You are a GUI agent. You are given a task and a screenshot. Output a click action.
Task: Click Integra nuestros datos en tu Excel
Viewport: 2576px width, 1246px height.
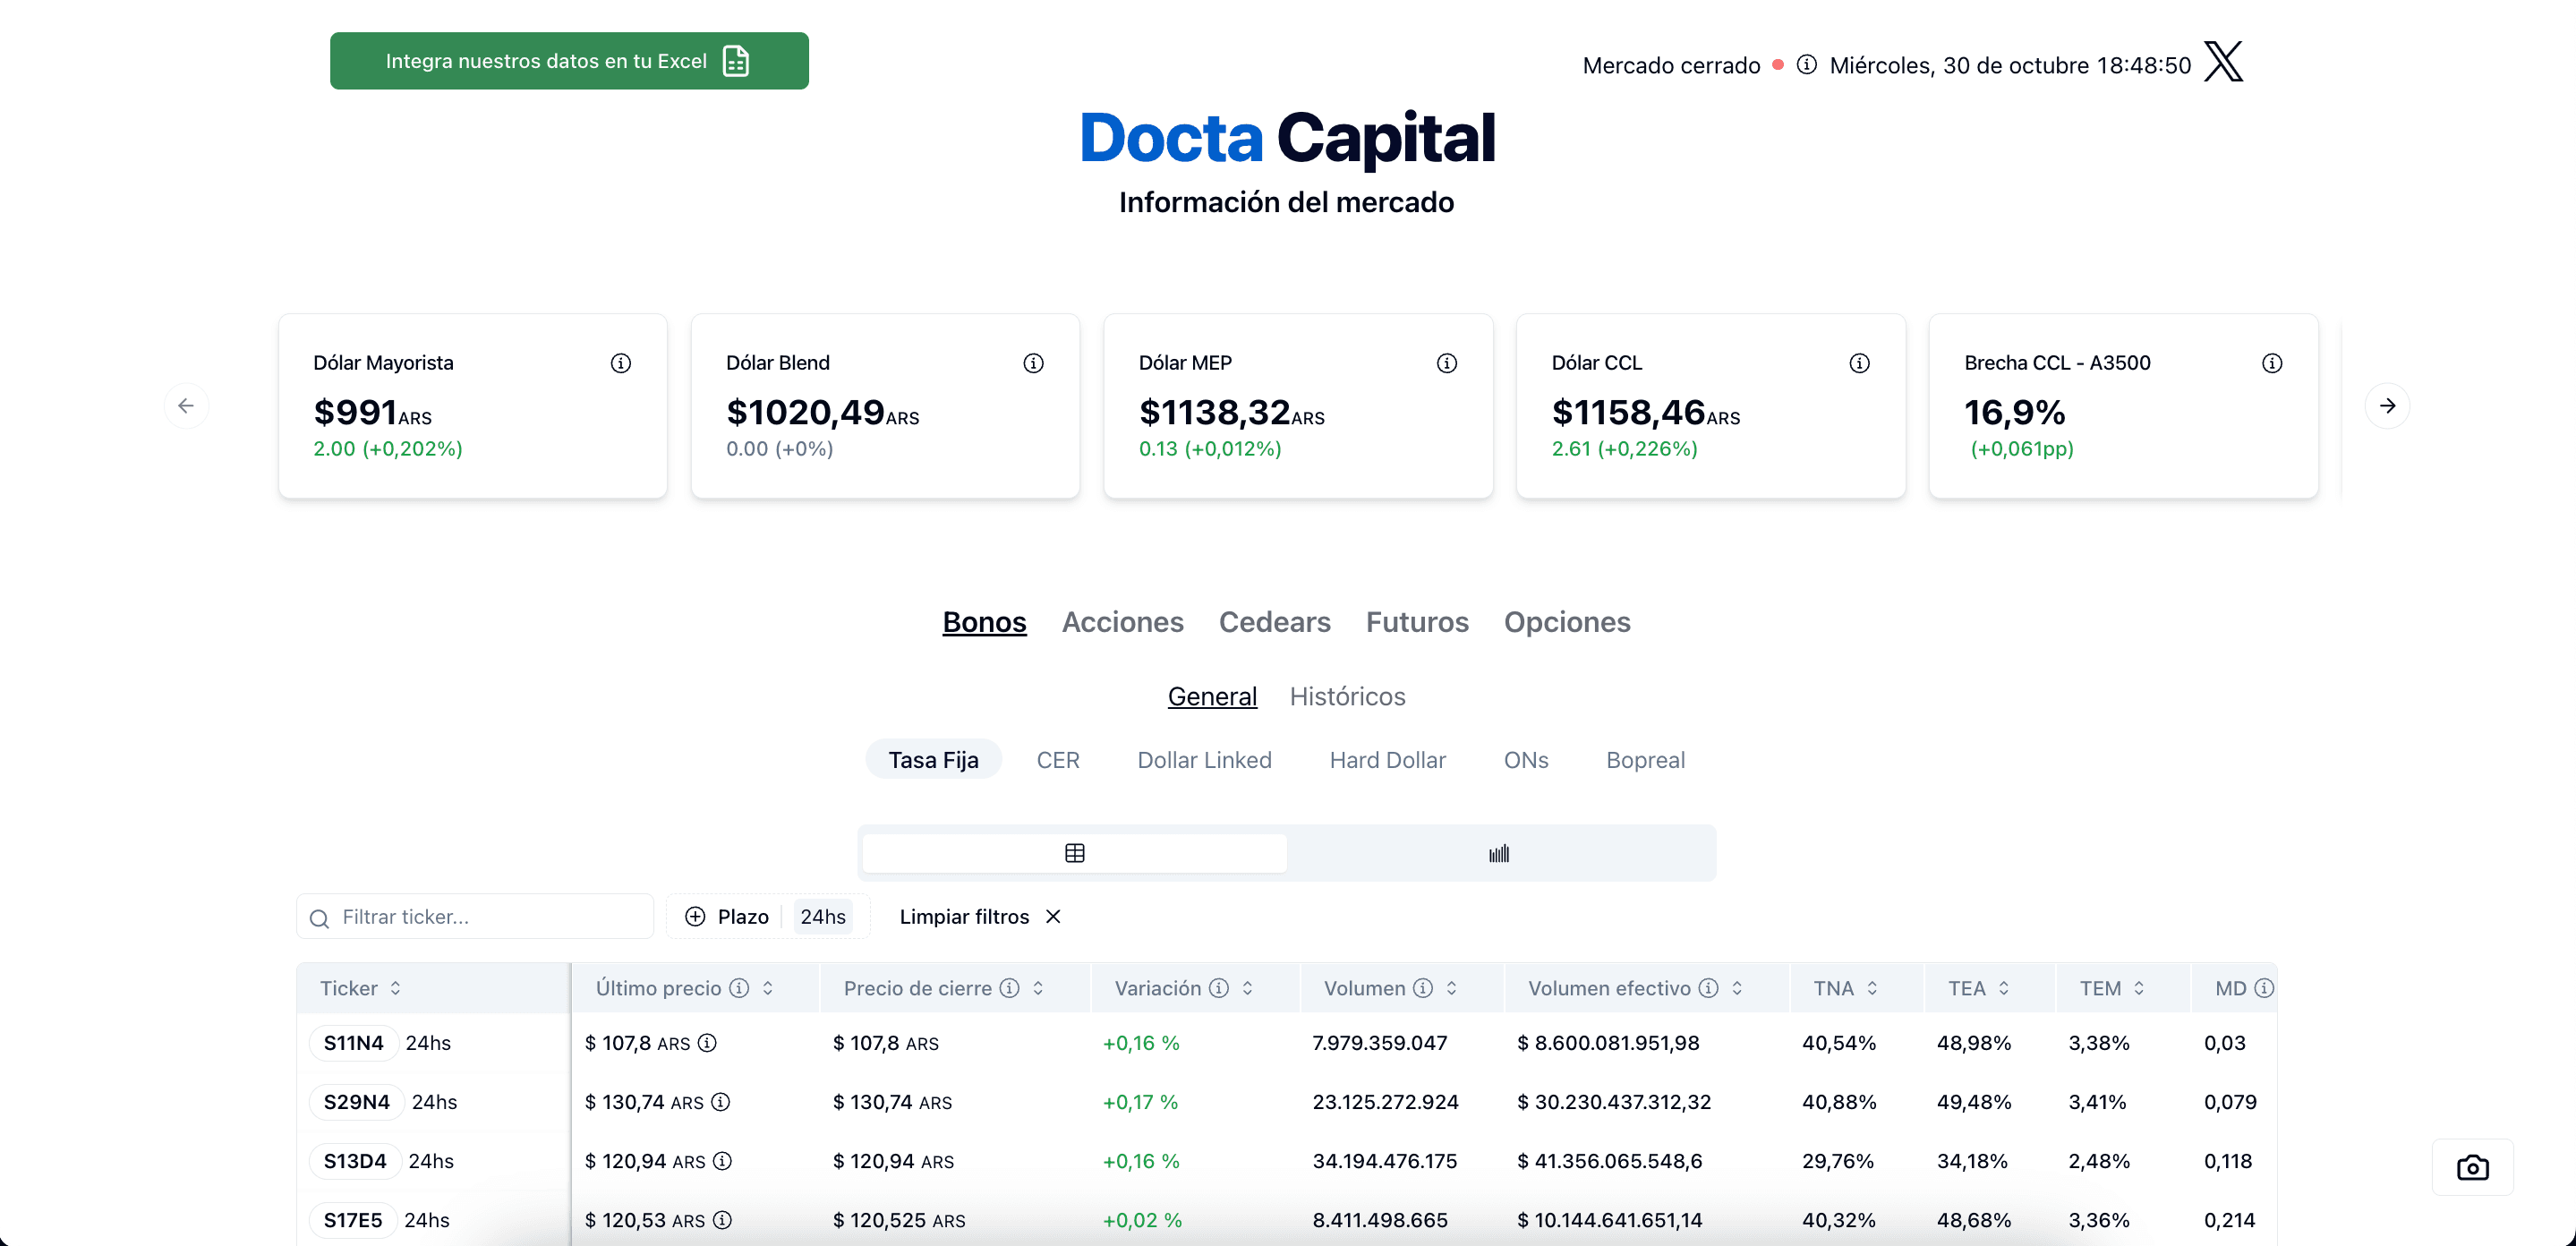(569, 61)
